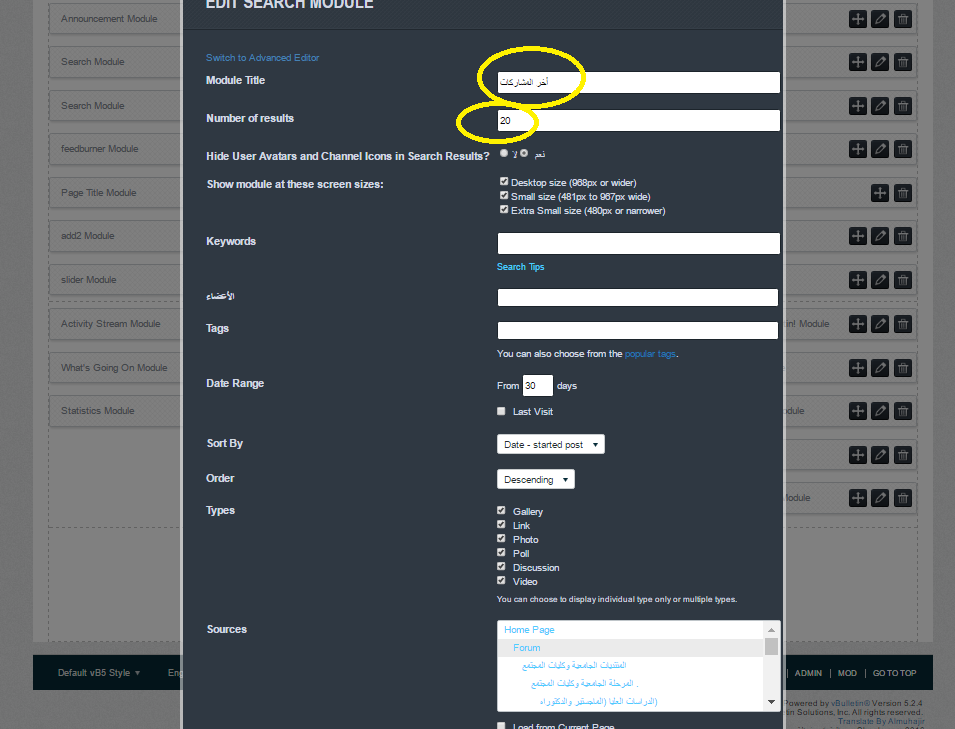955x729 pixels.
Task: Uncheck the Poll type checkbox
Action: coord(501,552)
